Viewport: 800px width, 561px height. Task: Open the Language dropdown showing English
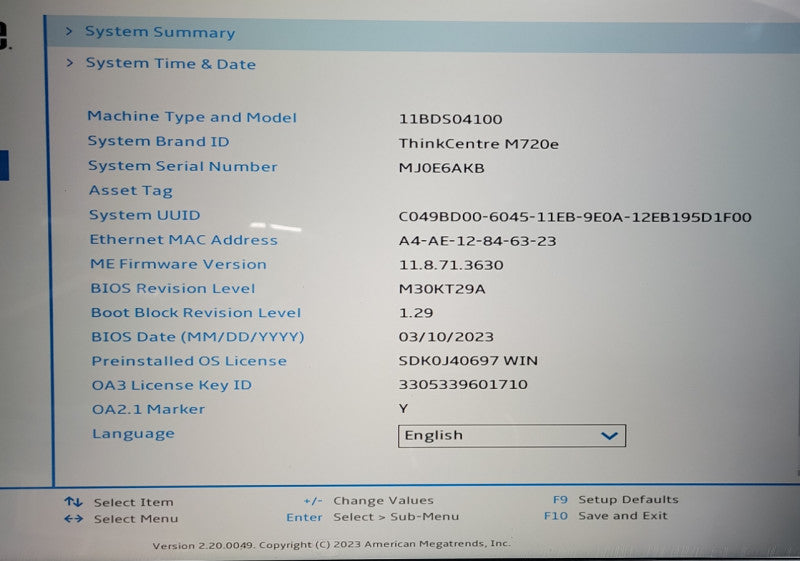coord(512,436)
